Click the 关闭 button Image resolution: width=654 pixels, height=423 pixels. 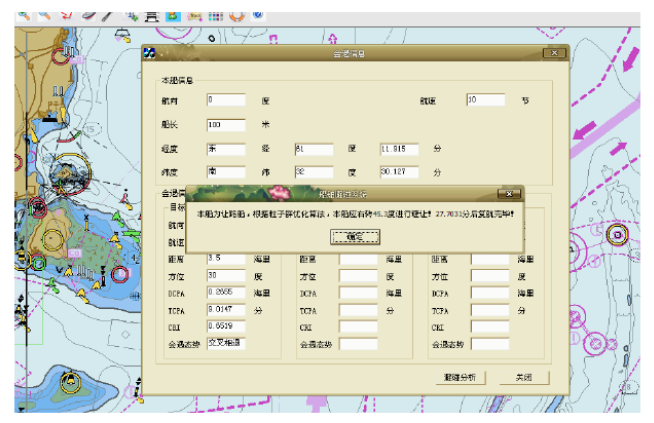pyautogui.click(x=524, y=378)
